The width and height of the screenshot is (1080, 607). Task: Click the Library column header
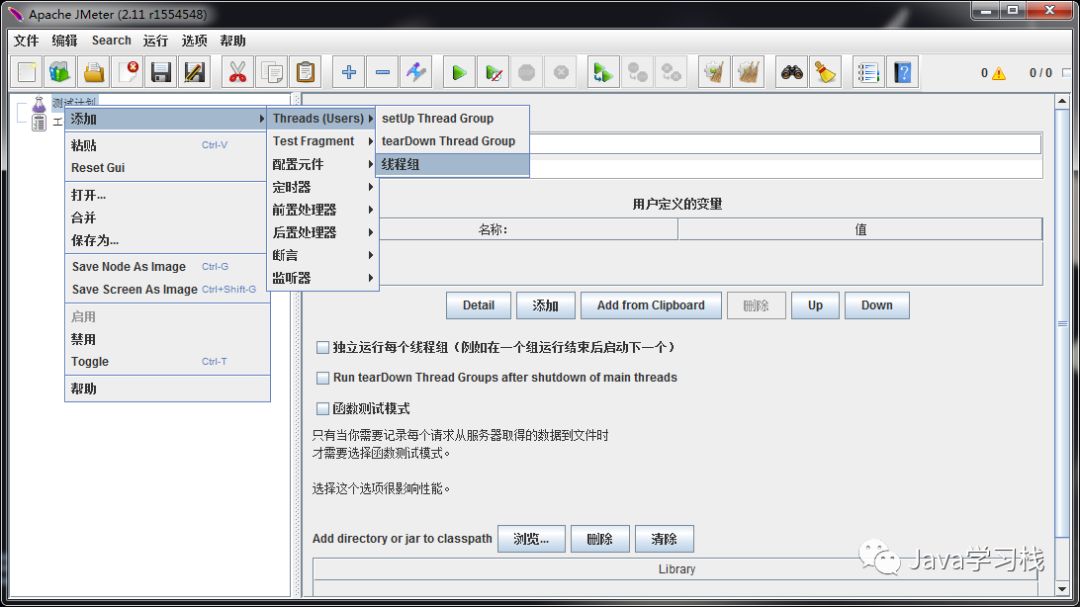point(676,569)
